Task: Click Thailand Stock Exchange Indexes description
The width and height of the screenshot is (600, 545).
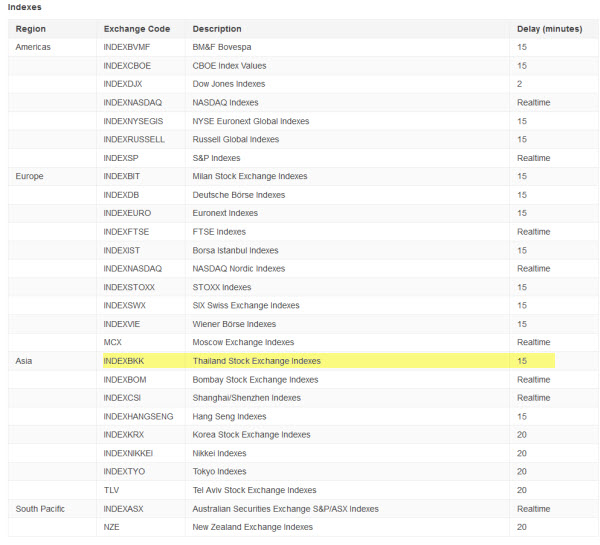Action: 256,361
